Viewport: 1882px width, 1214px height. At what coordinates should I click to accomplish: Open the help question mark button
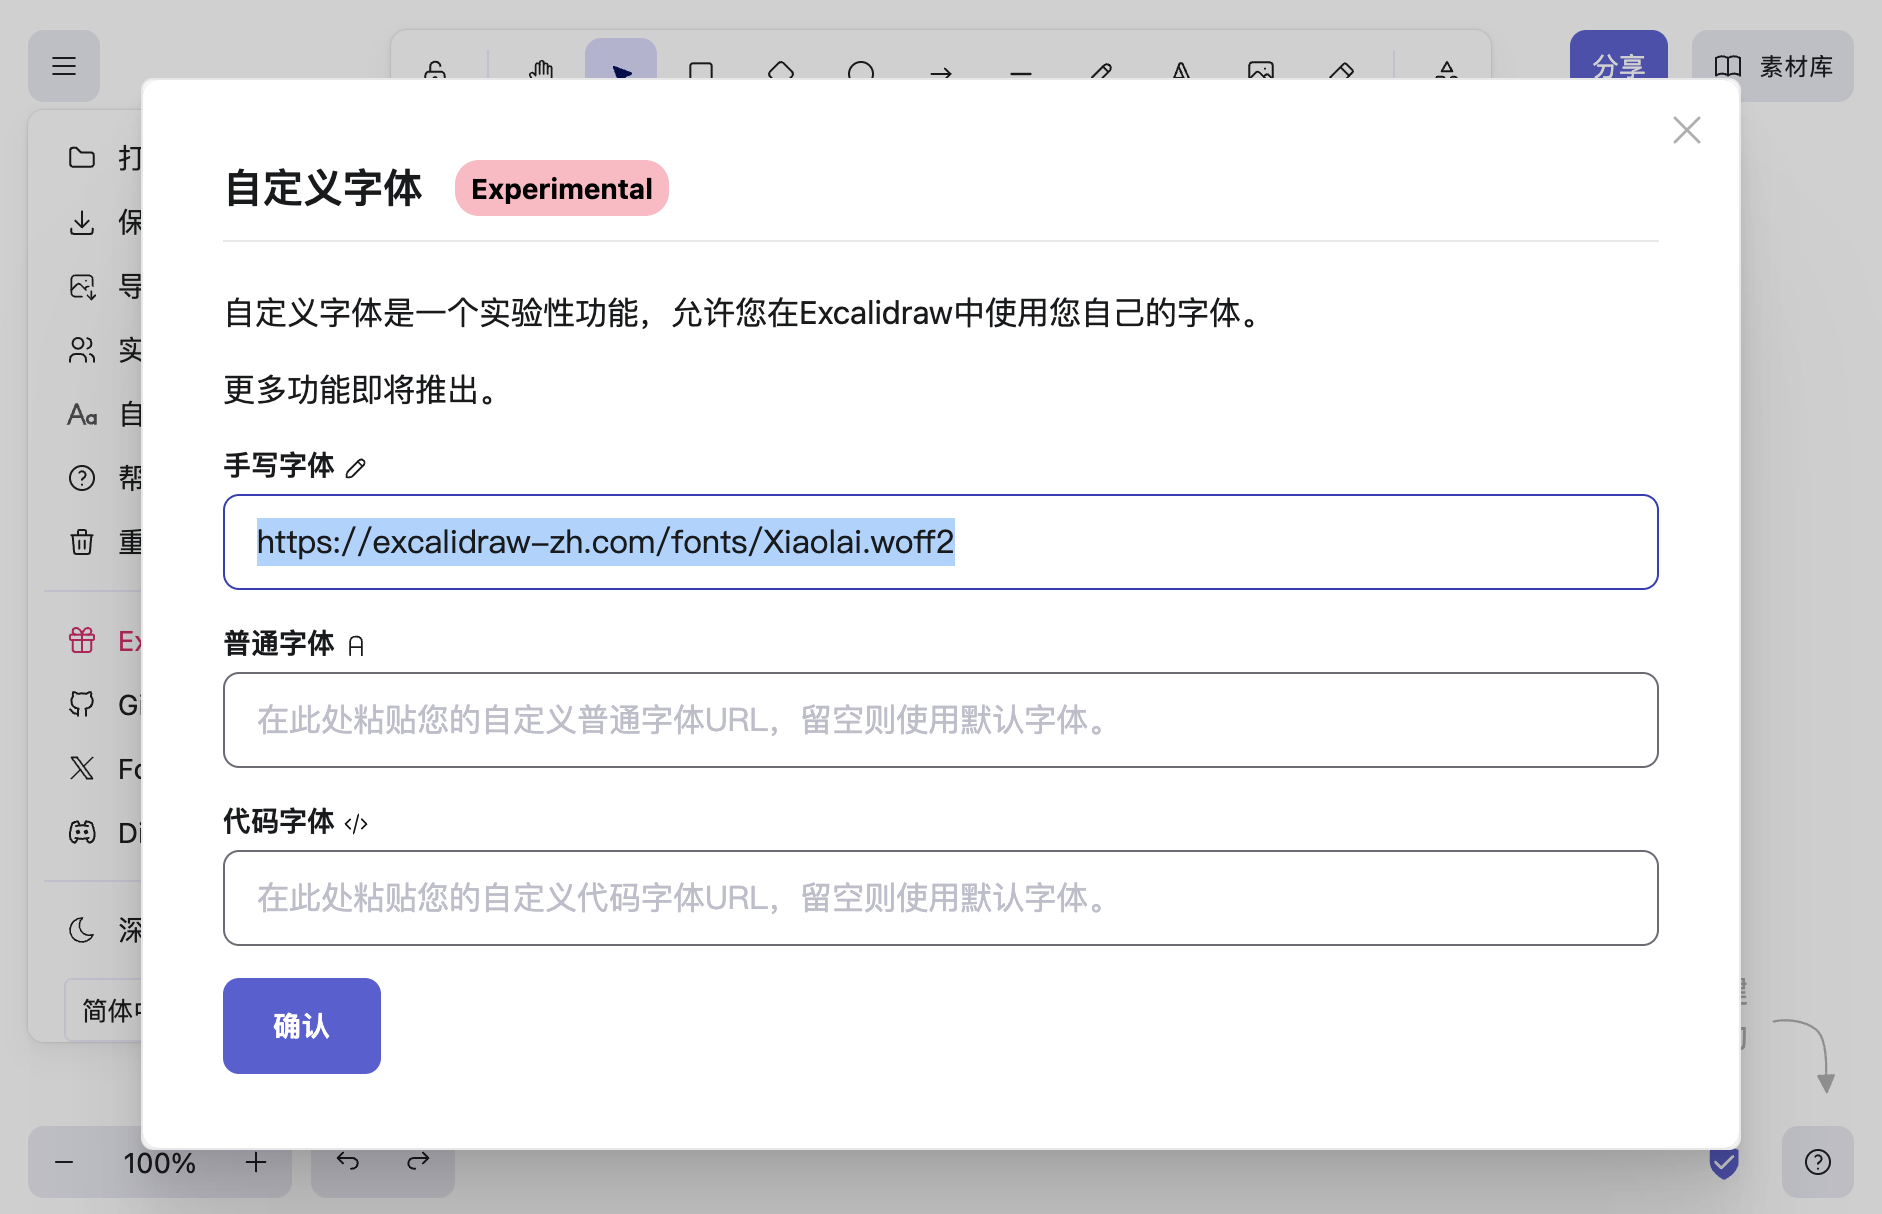pyautogui.click(x=1817, y=1162)
